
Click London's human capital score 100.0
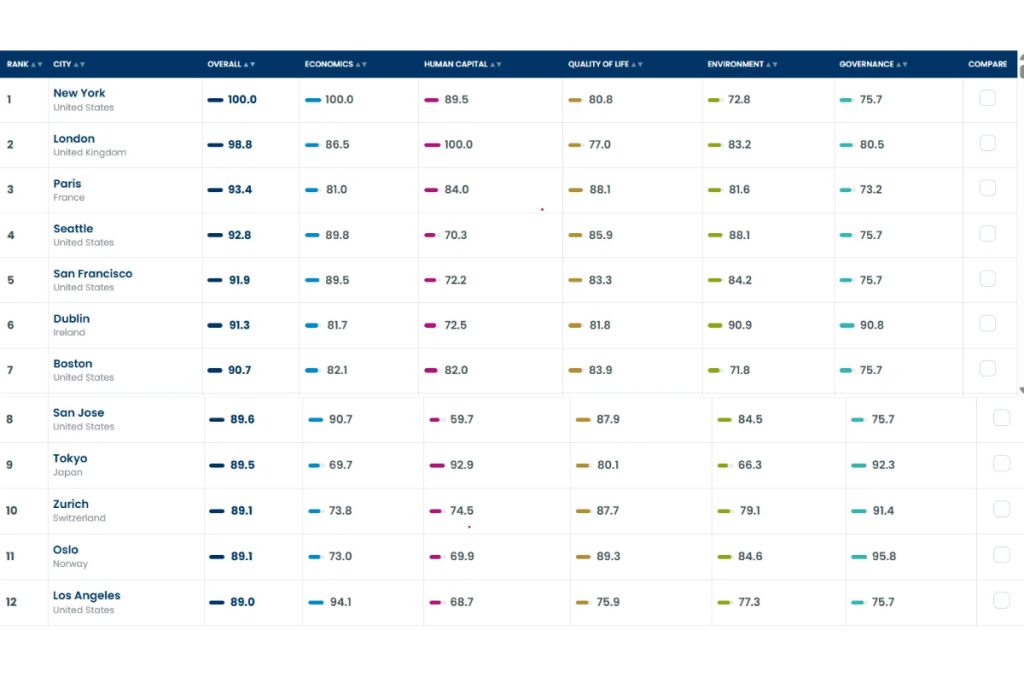[458, 144]
